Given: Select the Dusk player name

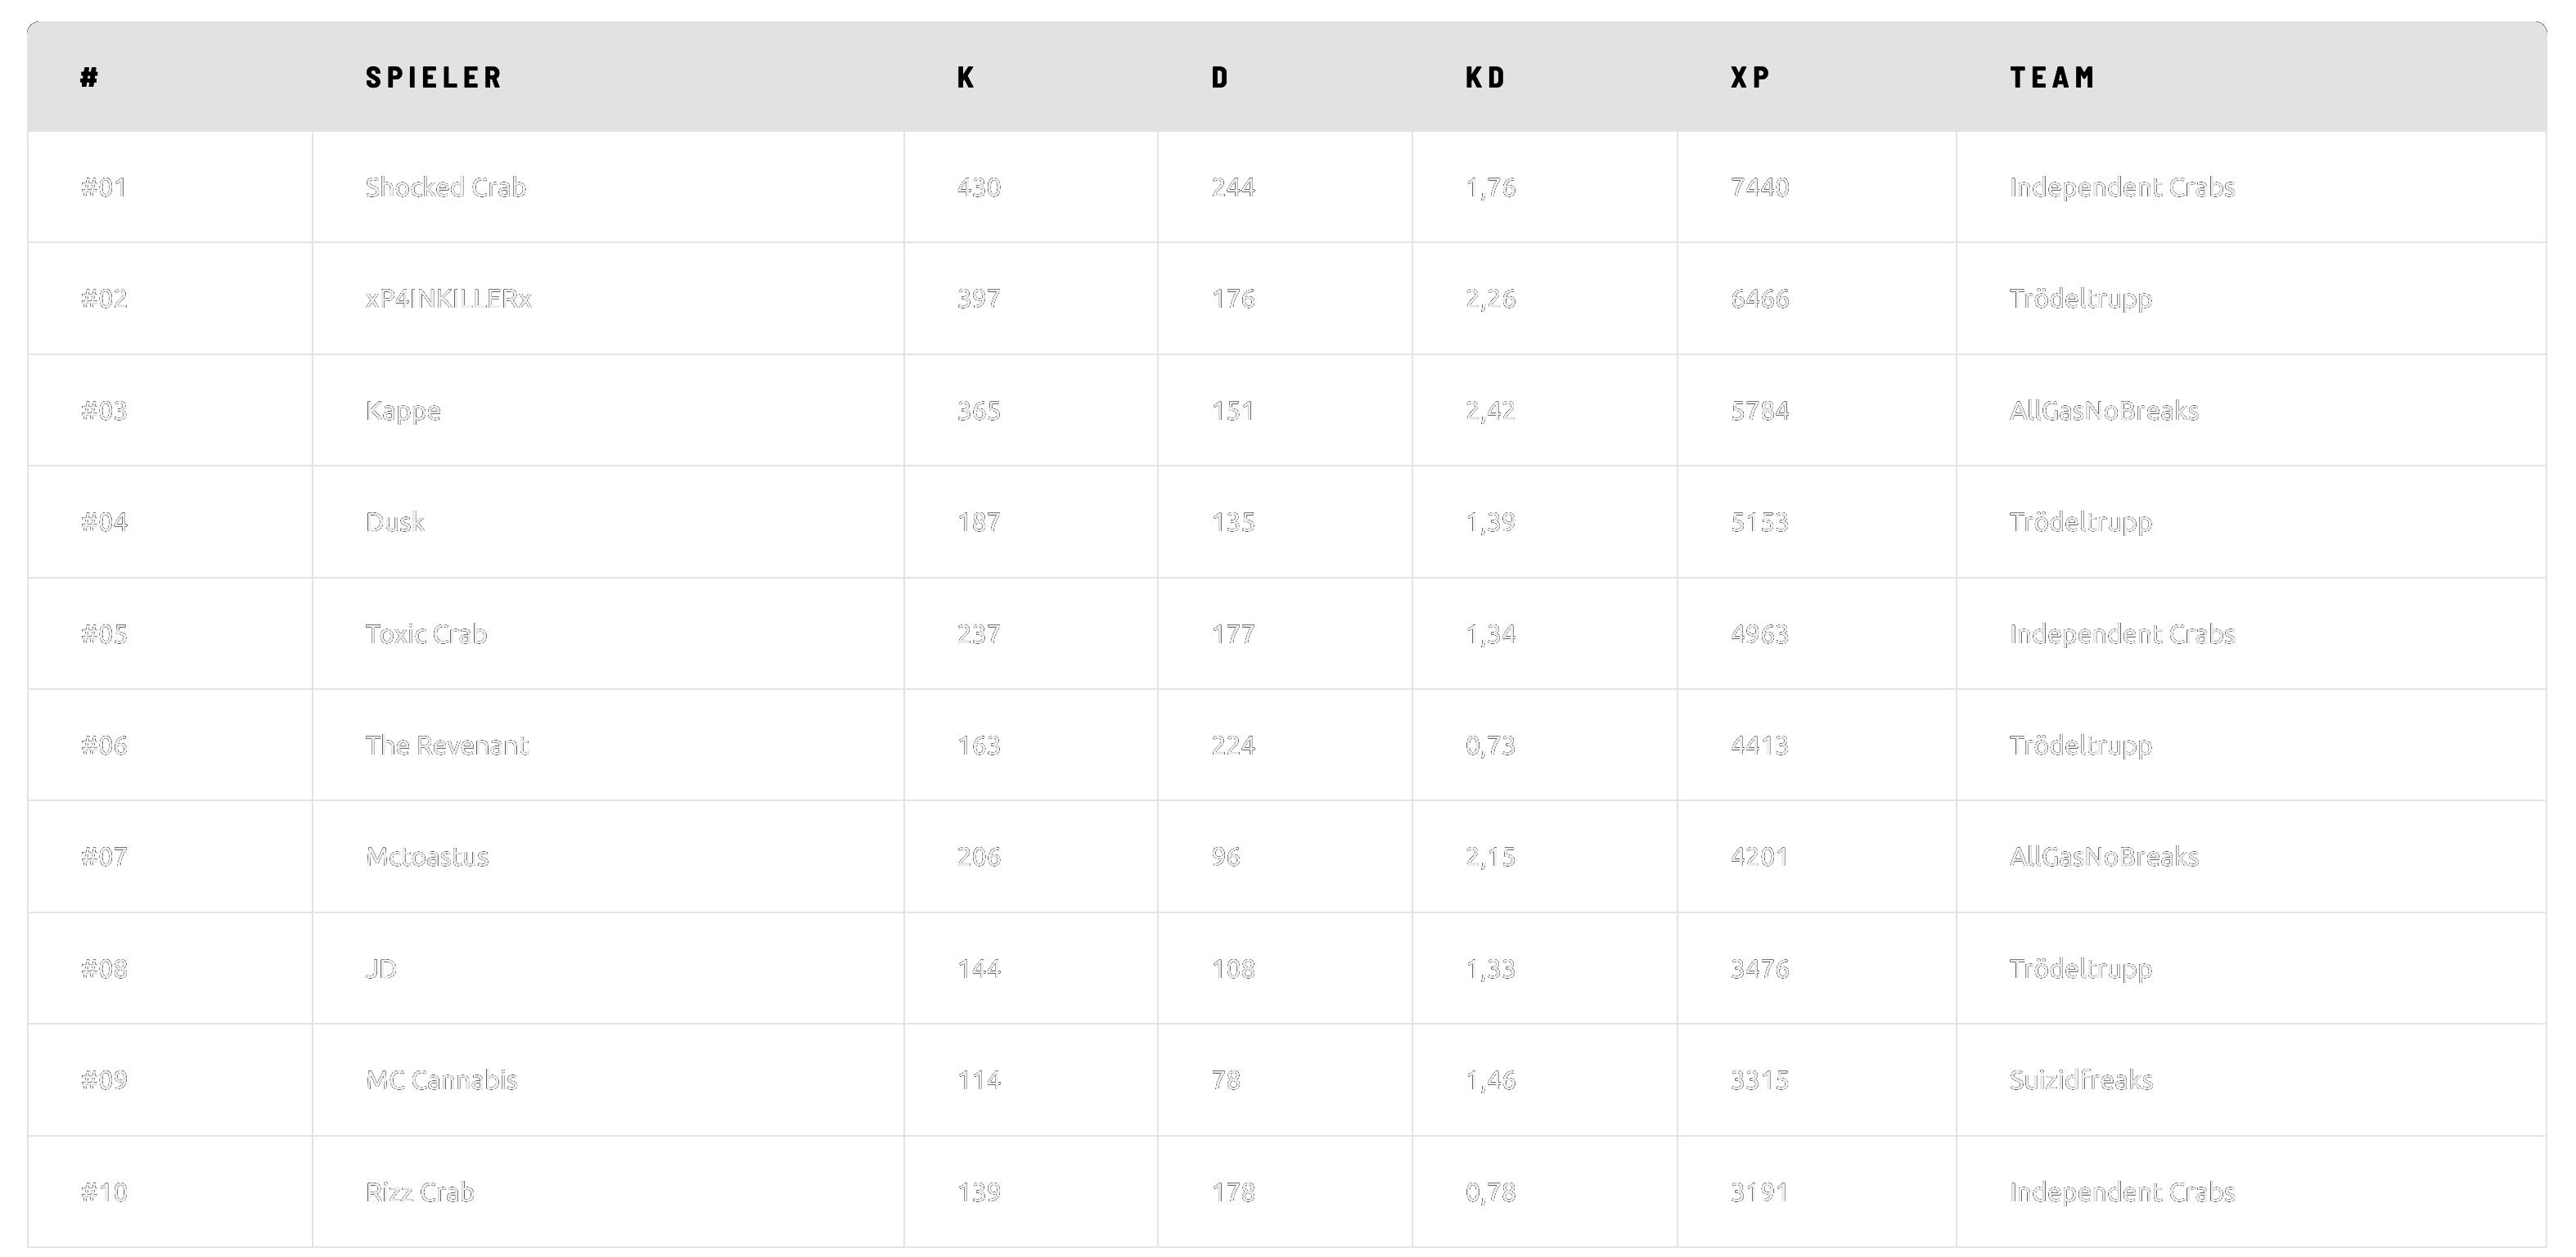Looking at the screenshot, I should click(394, 522).
